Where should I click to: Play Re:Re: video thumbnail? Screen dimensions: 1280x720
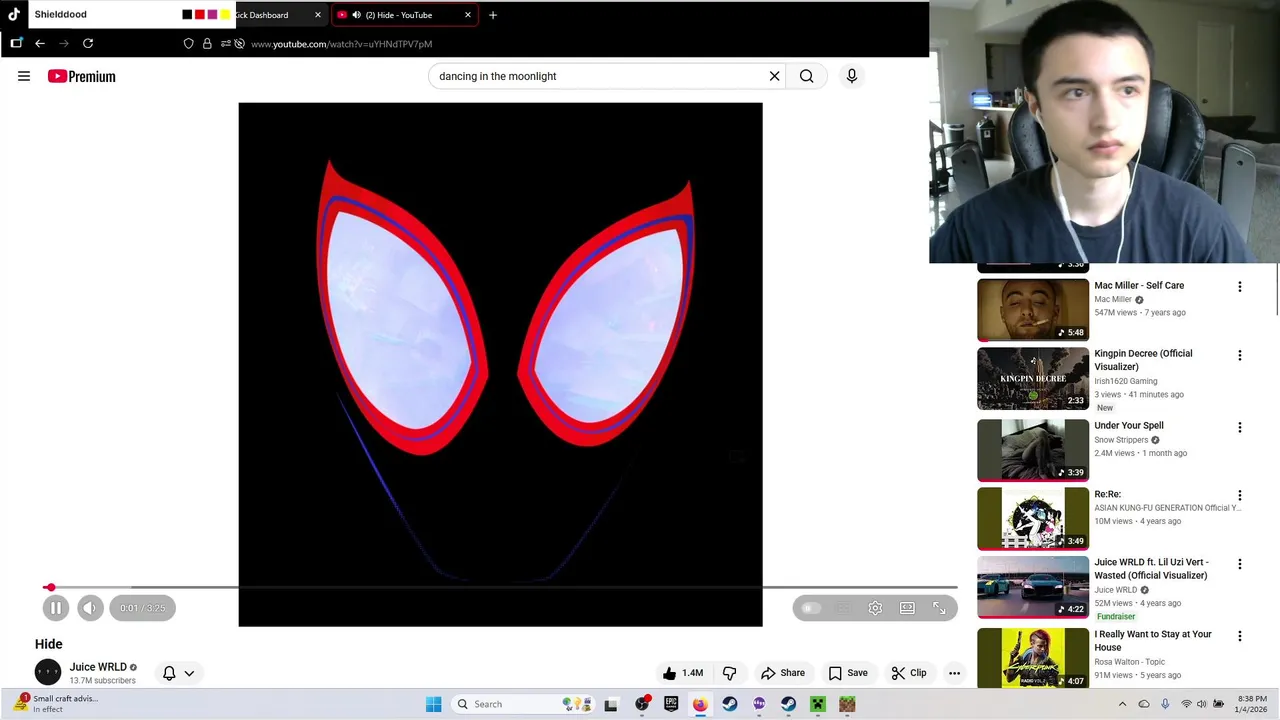tap(1033, 519)
